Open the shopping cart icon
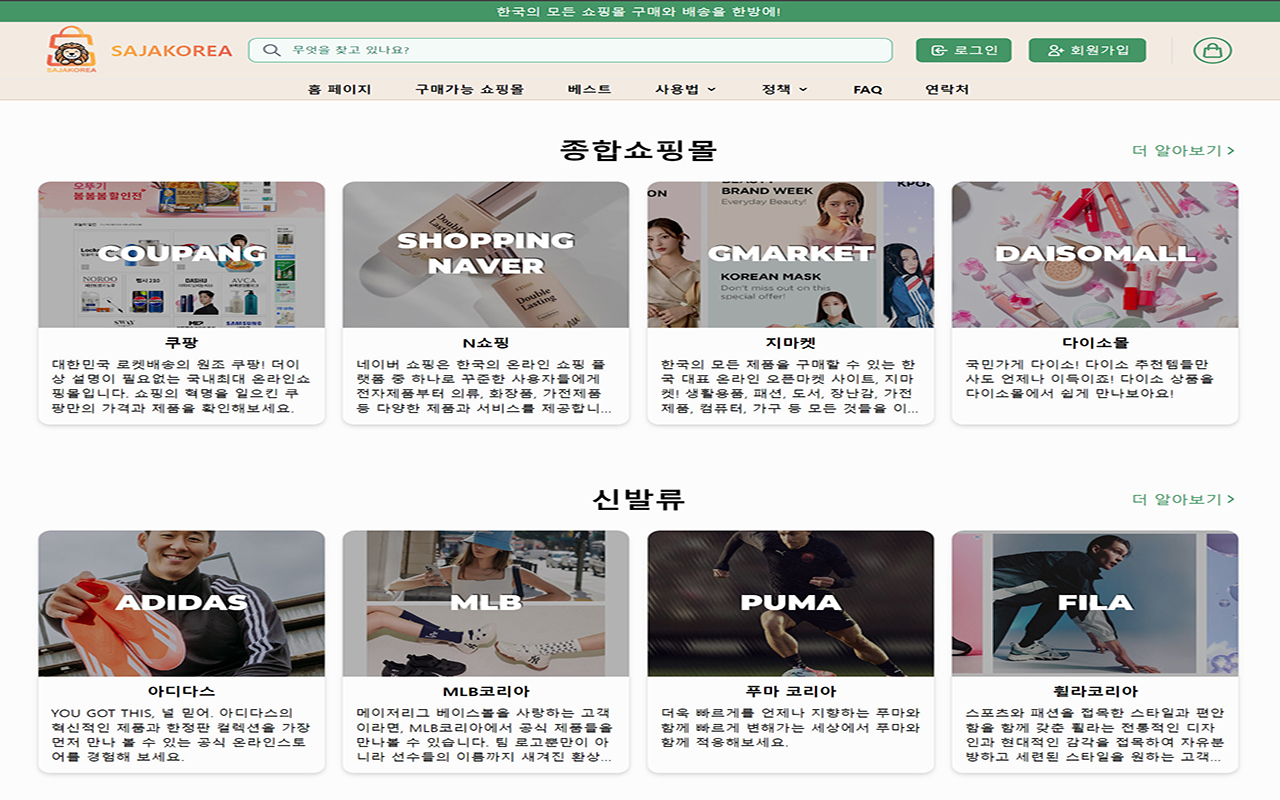1280x800 pixels. [1212, 50]
